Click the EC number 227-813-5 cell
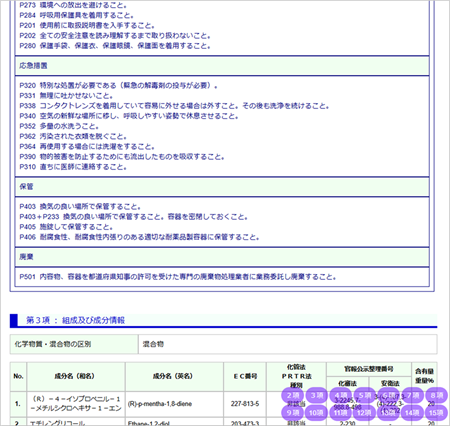The width and height of the screenshot is (450, 426). coord(245,404)
